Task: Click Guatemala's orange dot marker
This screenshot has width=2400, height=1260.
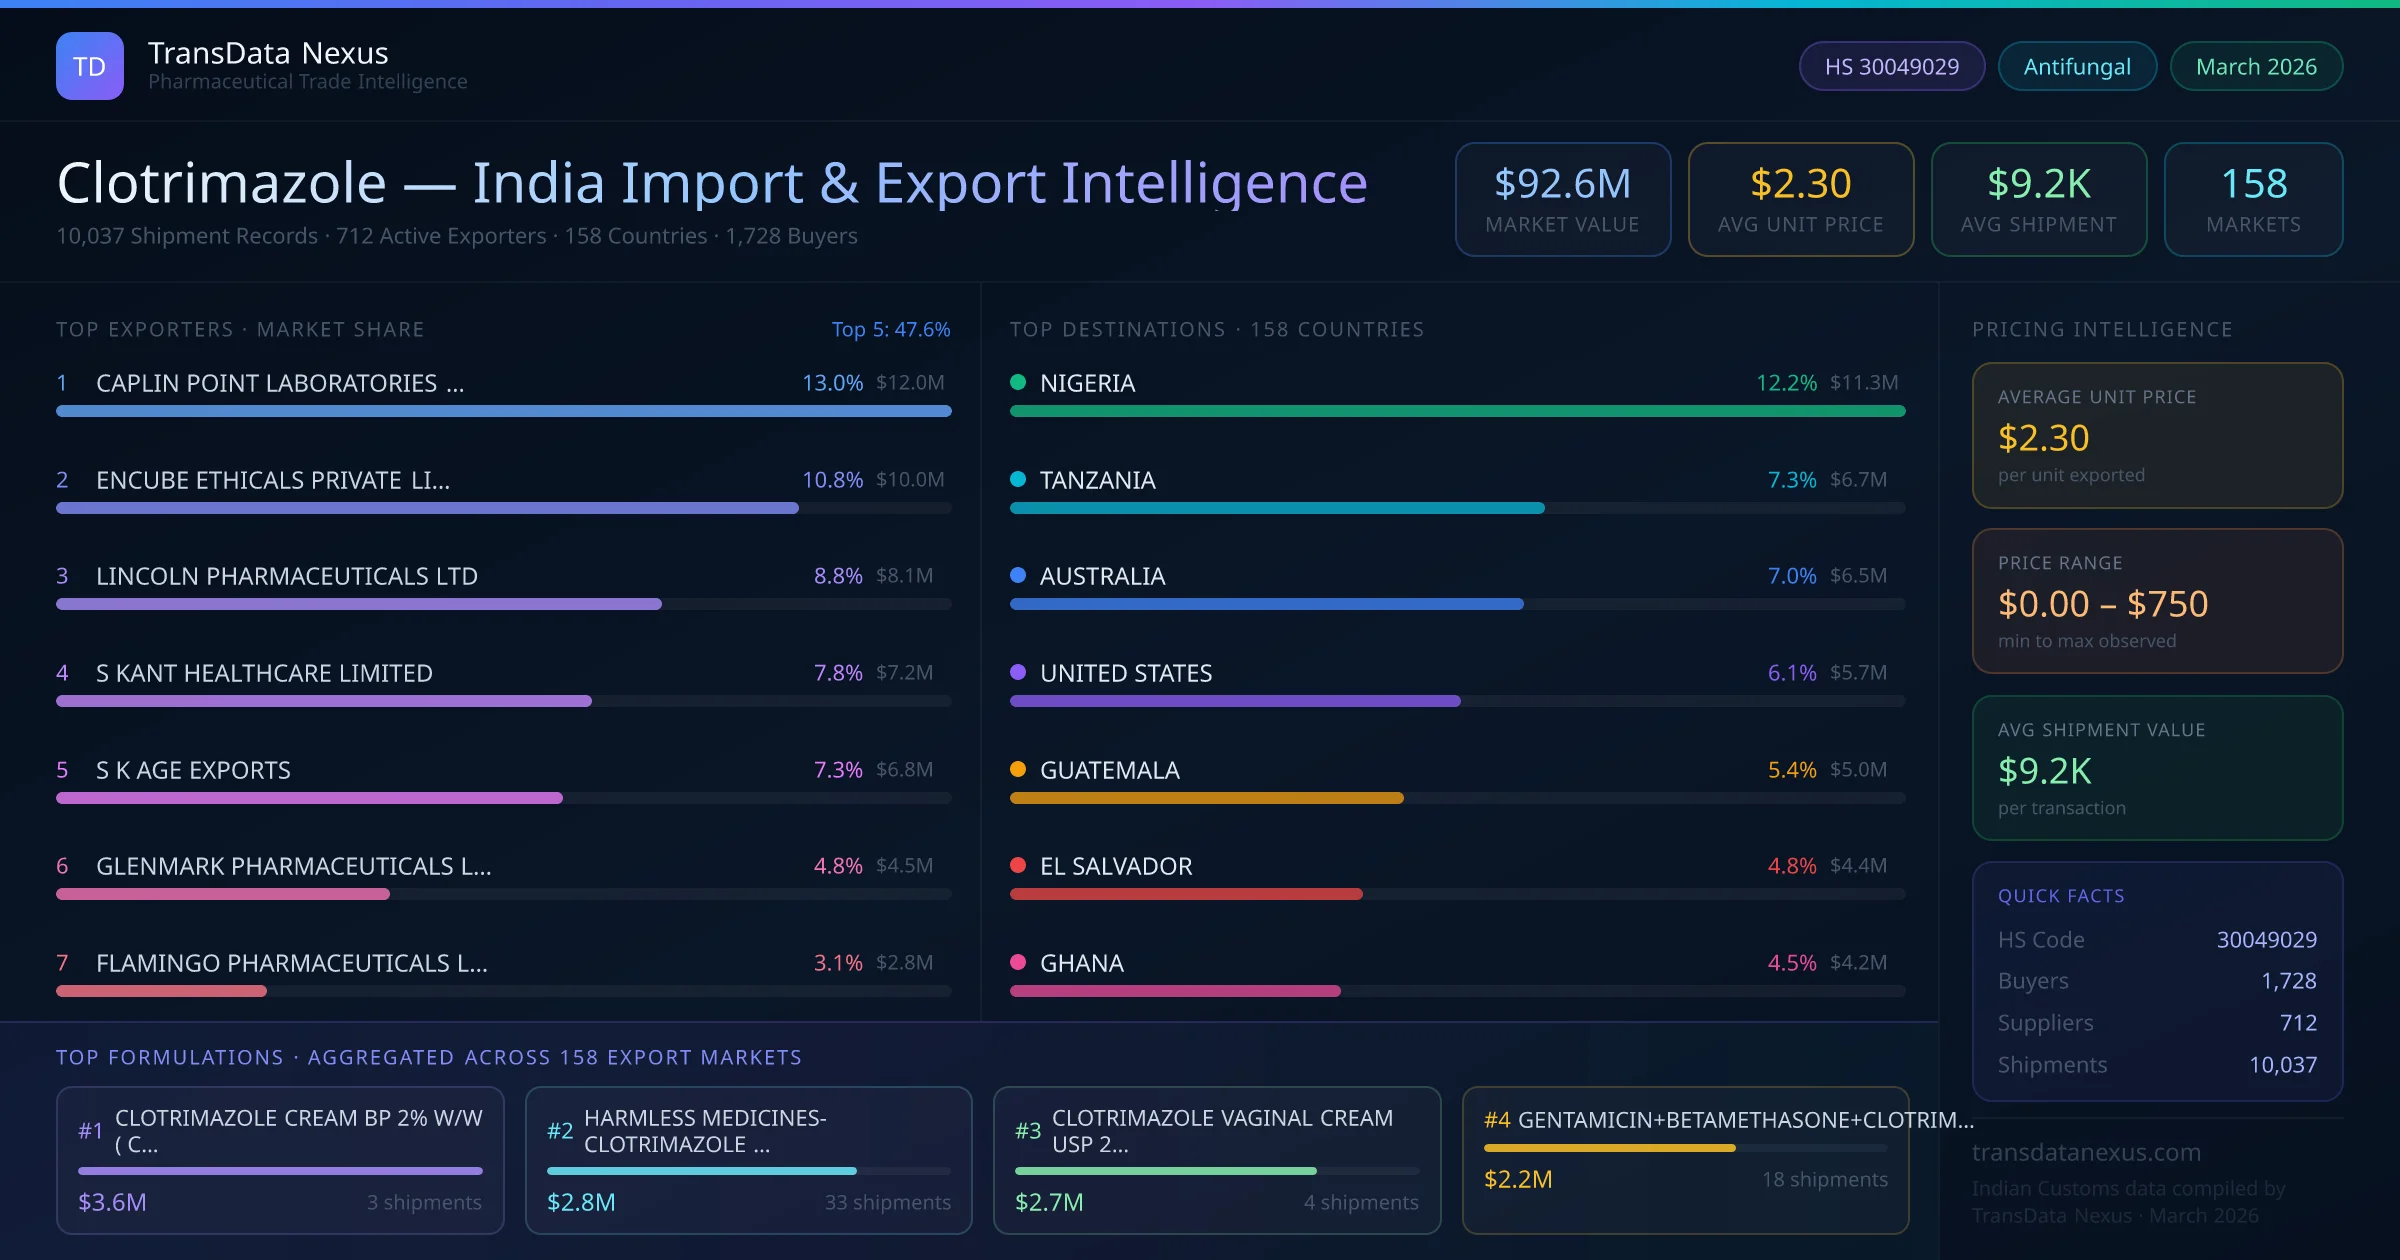Action: (1018, 769)
